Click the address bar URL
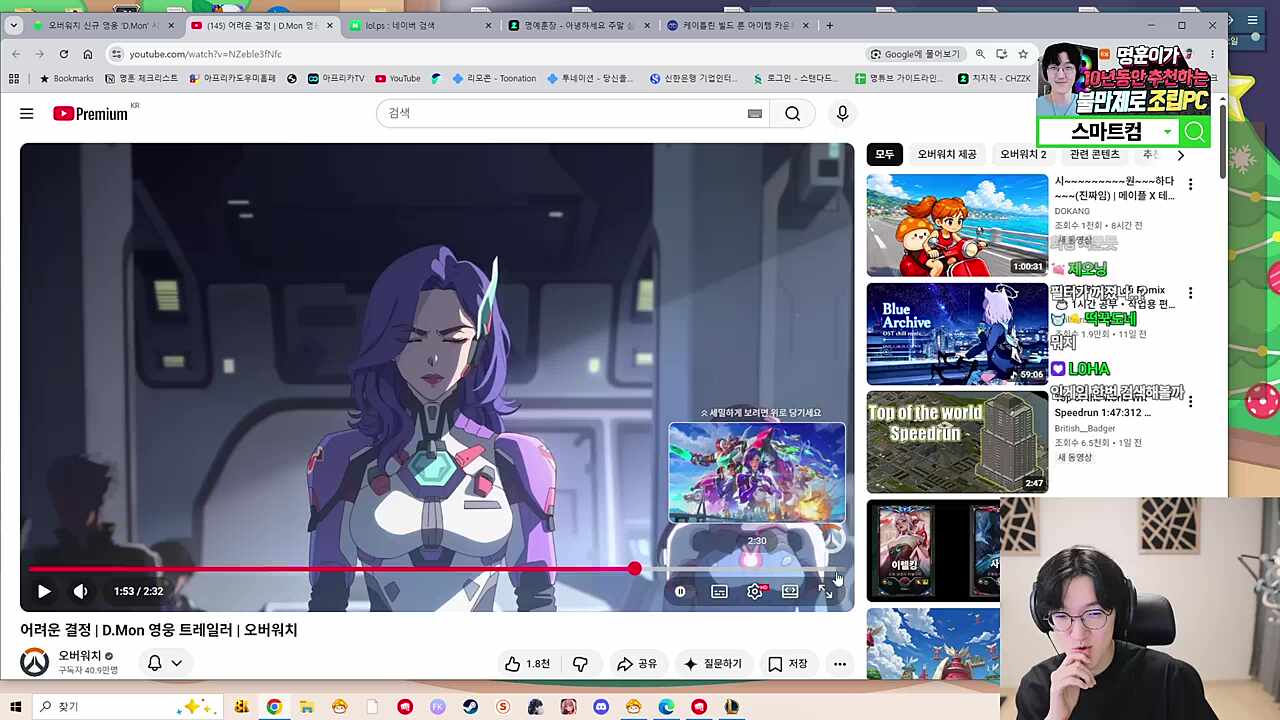The image size is (1280, 720). click(x=206, y=54)
